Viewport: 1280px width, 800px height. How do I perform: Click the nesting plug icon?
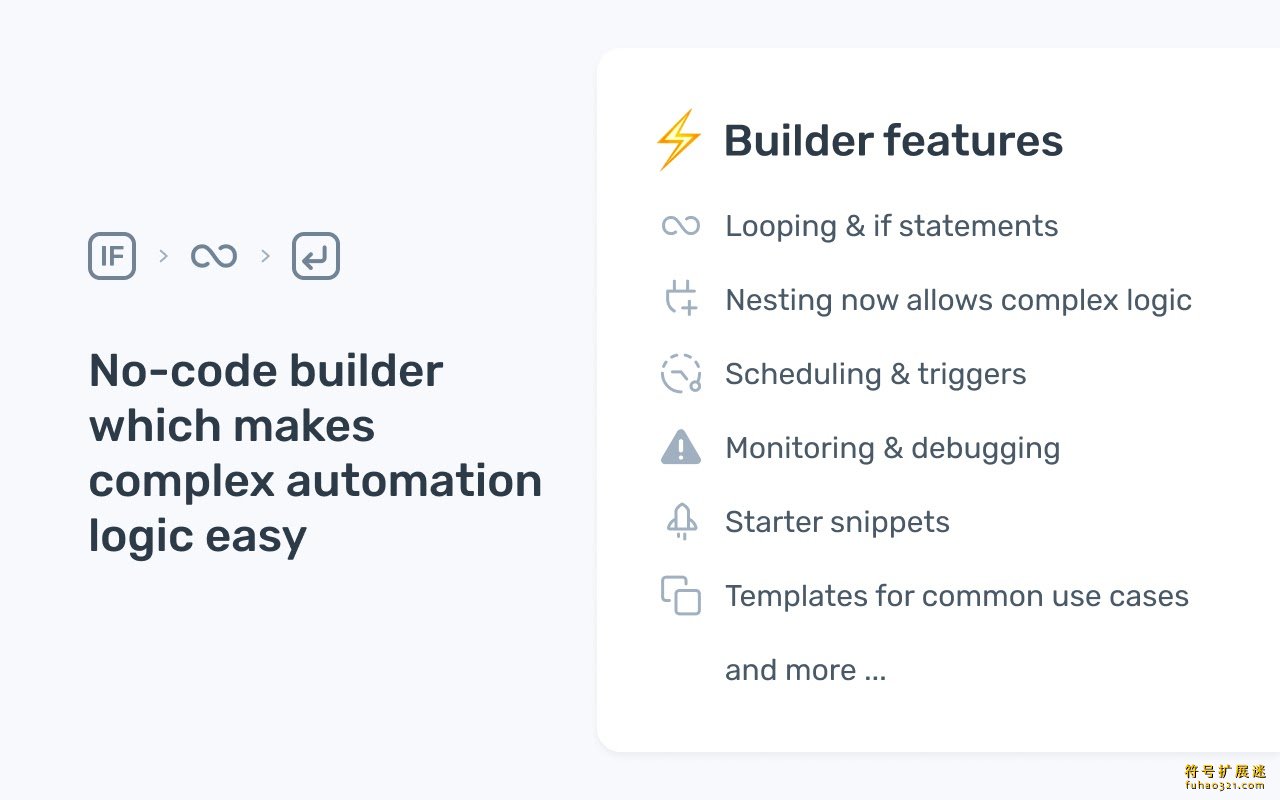coord(681,299)
